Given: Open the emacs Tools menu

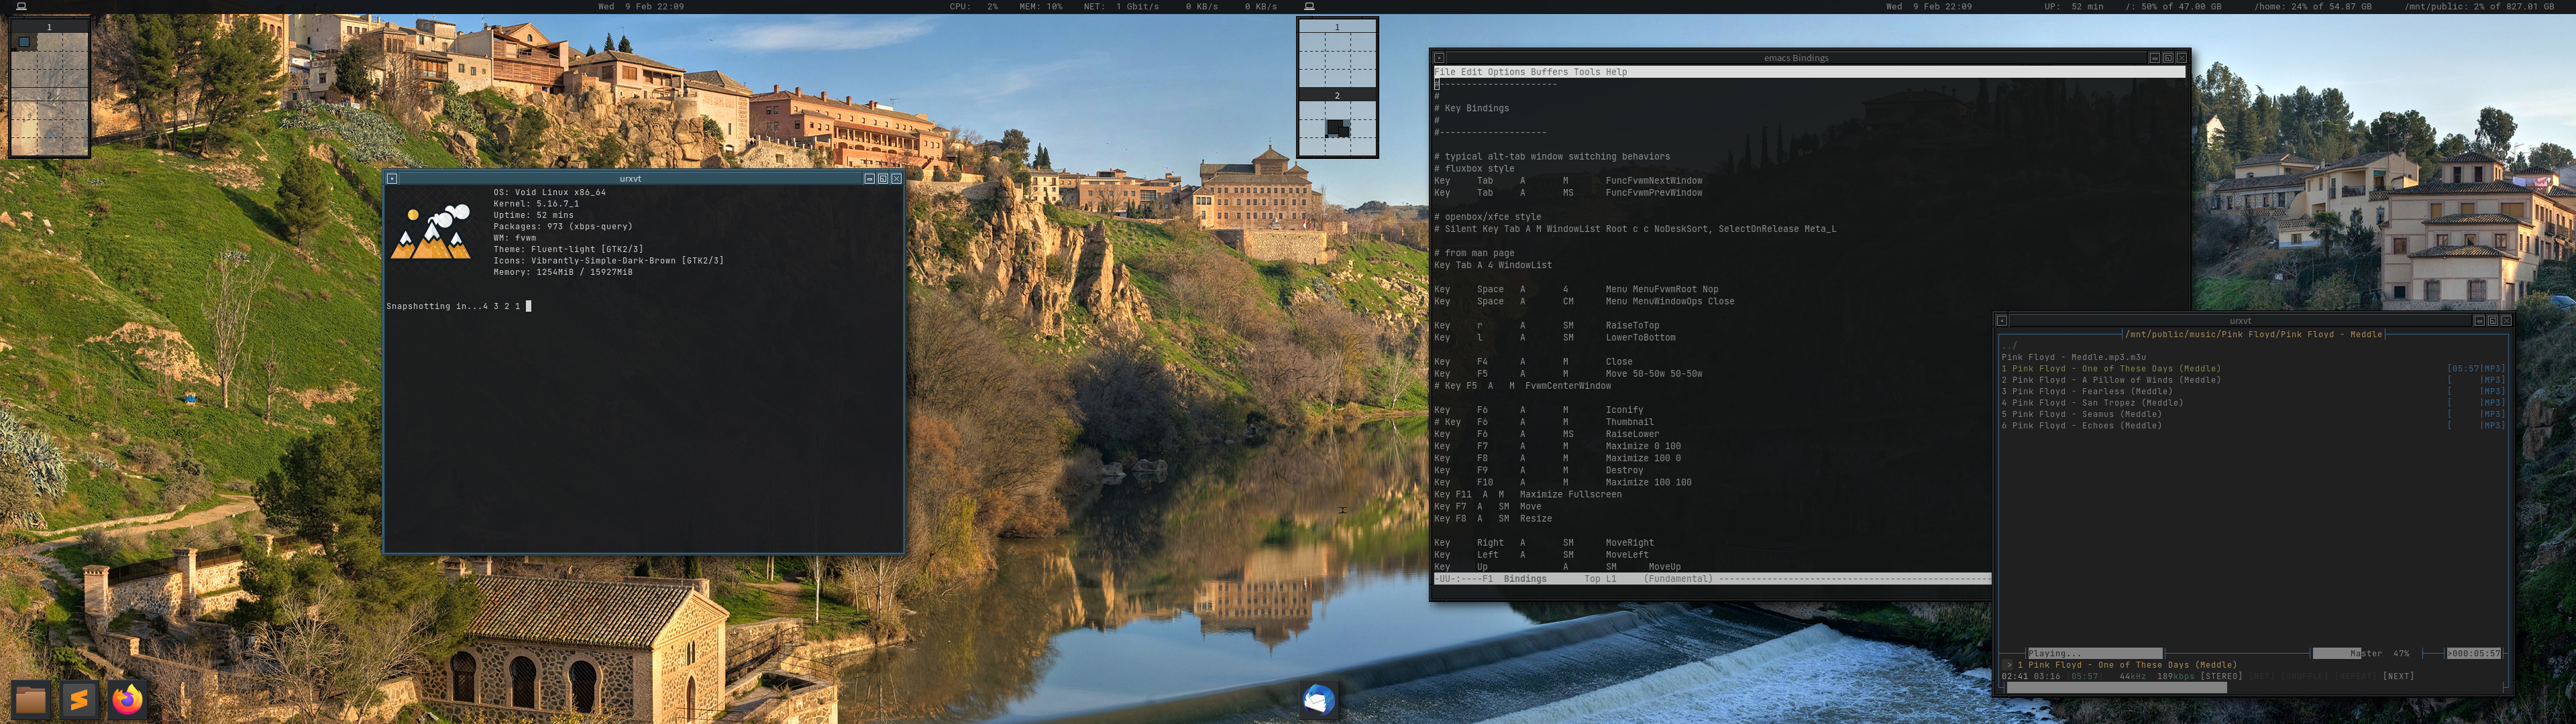Looking at the screenshot, I should [x=1587, y=72].
